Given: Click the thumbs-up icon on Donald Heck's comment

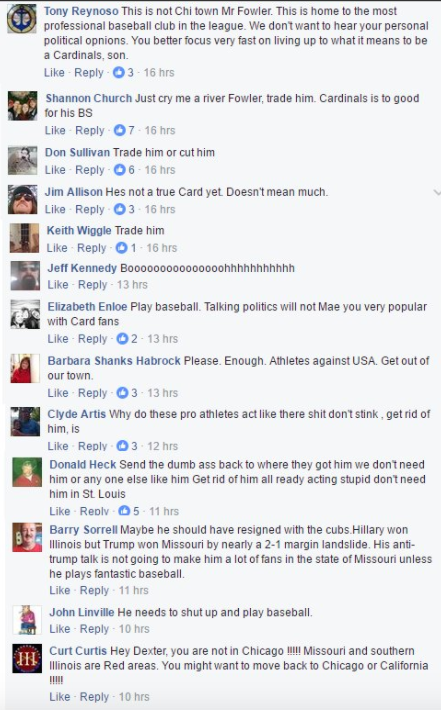Looking at the screenshot, I should [124, 511].
